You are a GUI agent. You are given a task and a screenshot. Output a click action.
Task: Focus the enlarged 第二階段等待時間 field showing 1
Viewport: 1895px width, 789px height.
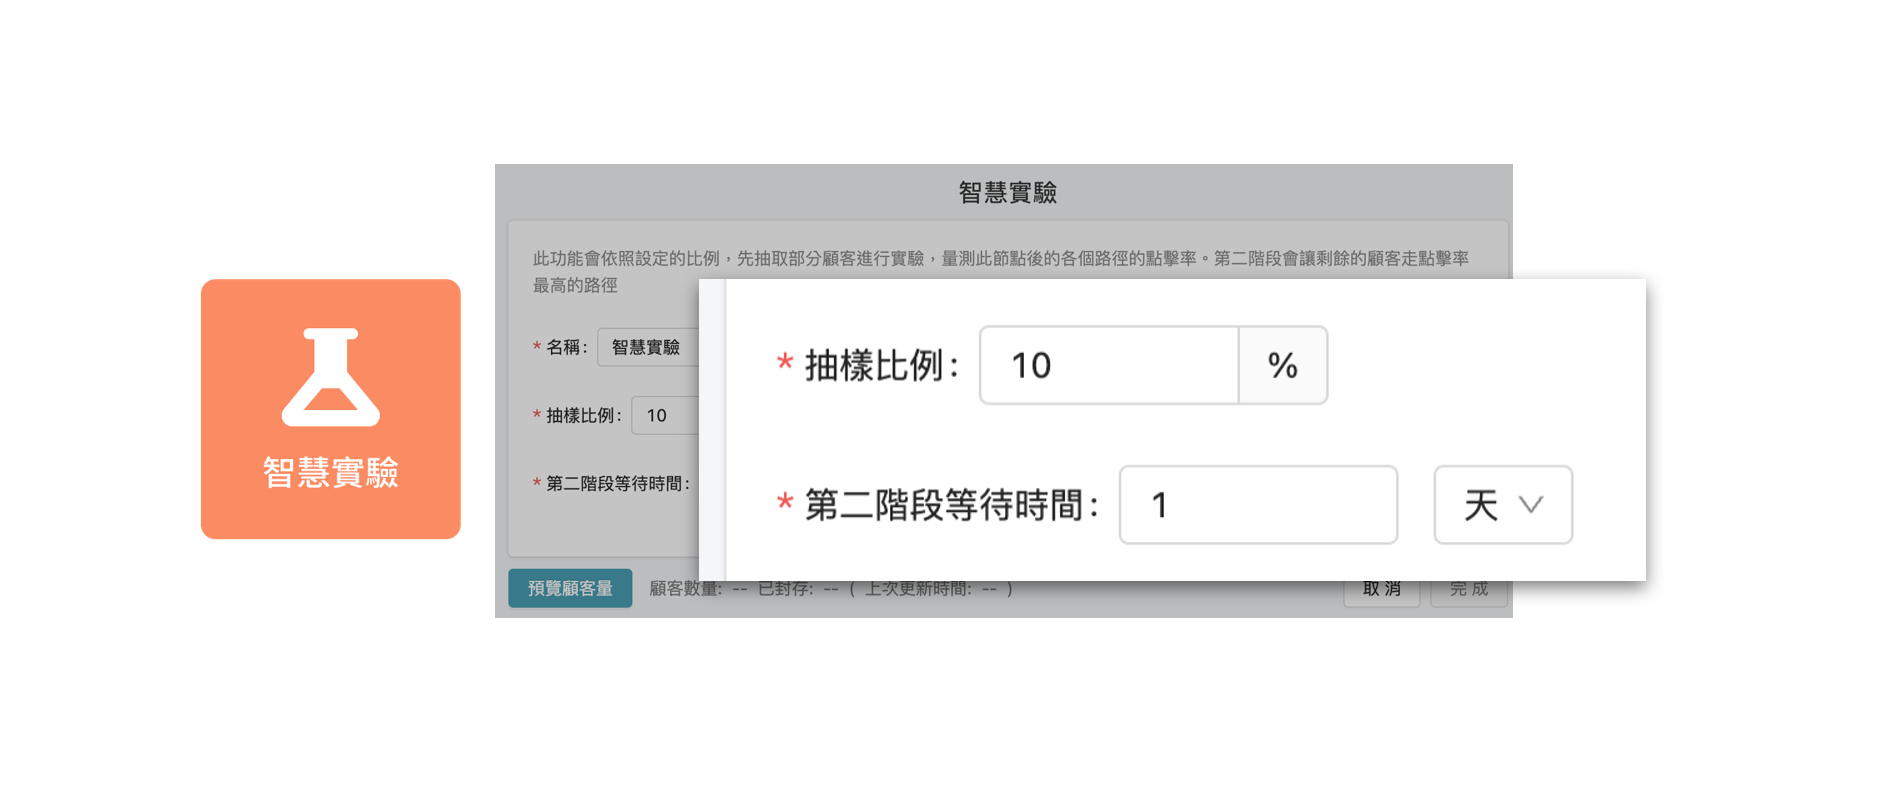click(1257, 505)
